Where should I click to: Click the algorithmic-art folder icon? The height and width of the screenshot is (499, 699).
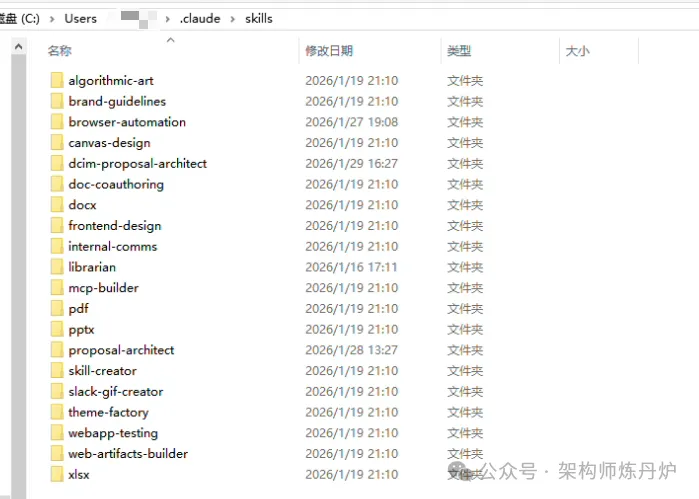tap(56, 80)
